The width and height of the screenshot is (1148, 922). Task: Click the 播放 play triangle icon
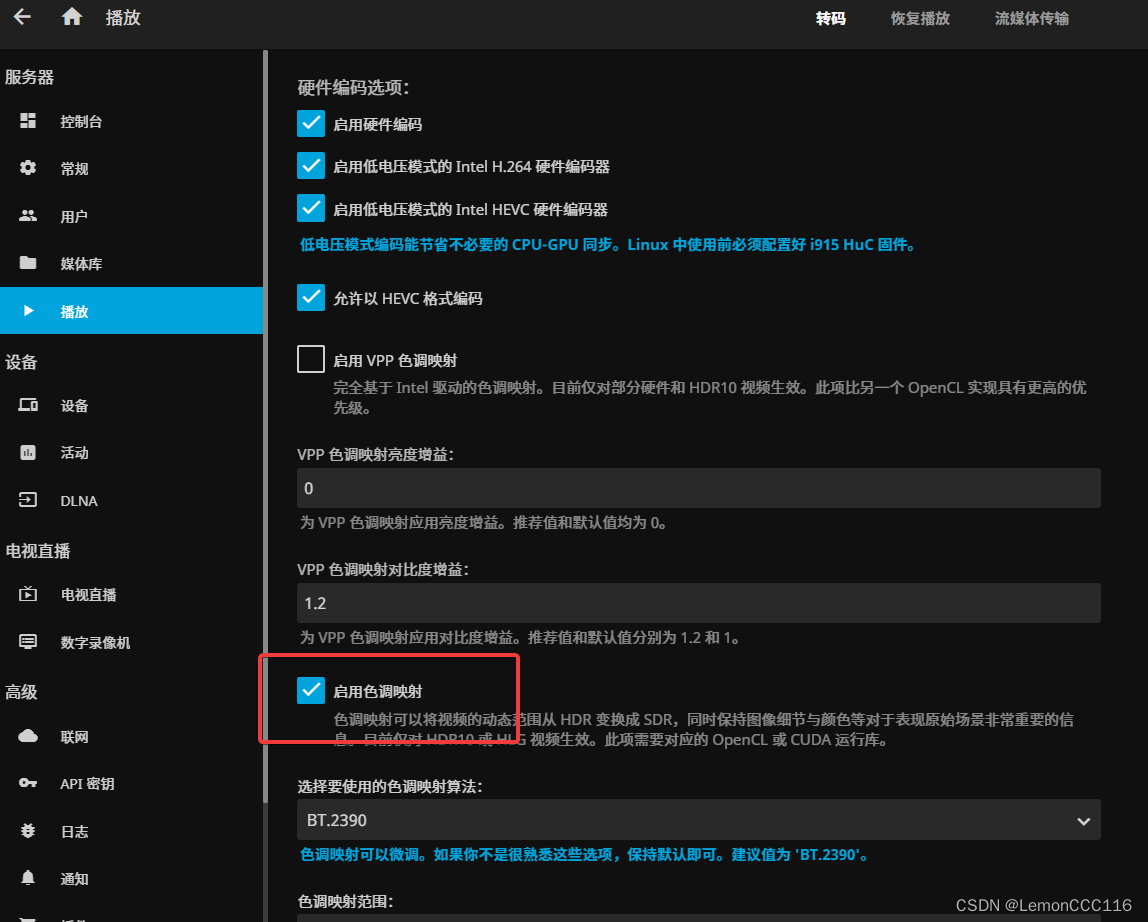coord(28,311)
